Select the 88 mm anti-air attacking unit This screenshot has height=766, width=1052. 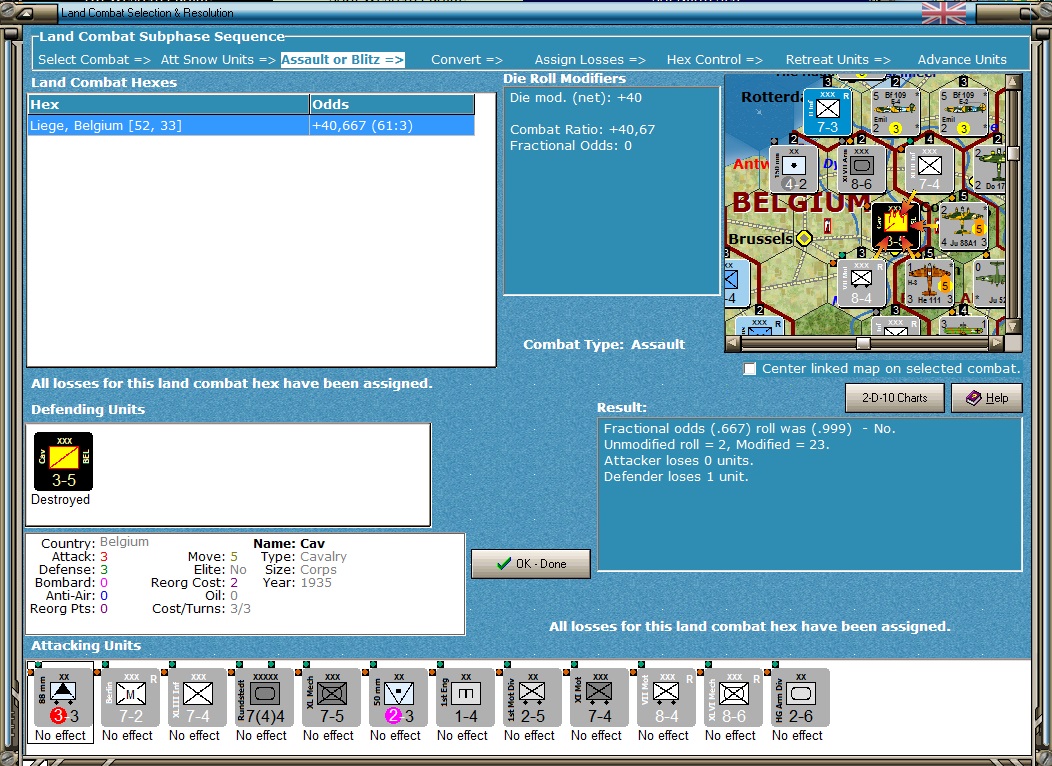point(63,698)
